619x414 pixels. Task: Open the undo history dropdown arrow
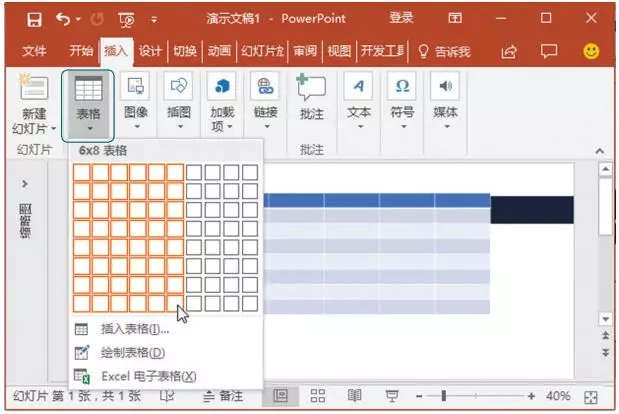click(78, 19)
